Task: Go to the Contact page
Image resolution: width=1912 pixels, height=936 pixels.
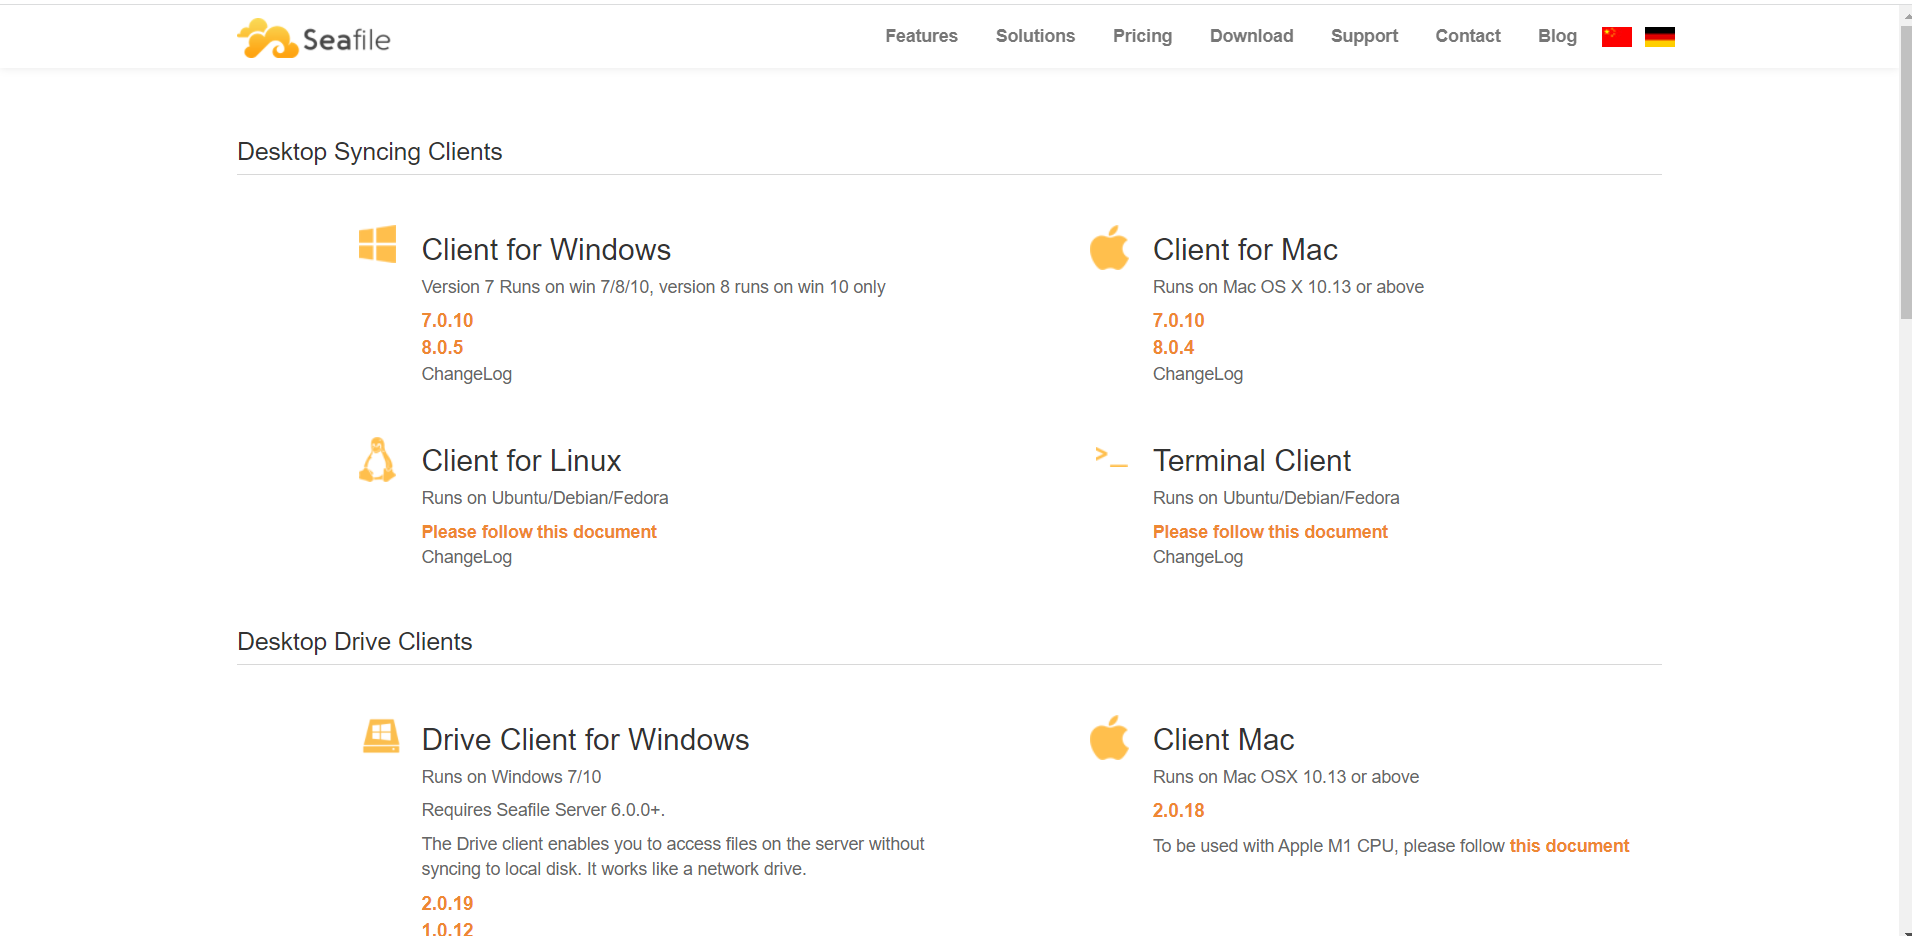Action: (1468, 36)
